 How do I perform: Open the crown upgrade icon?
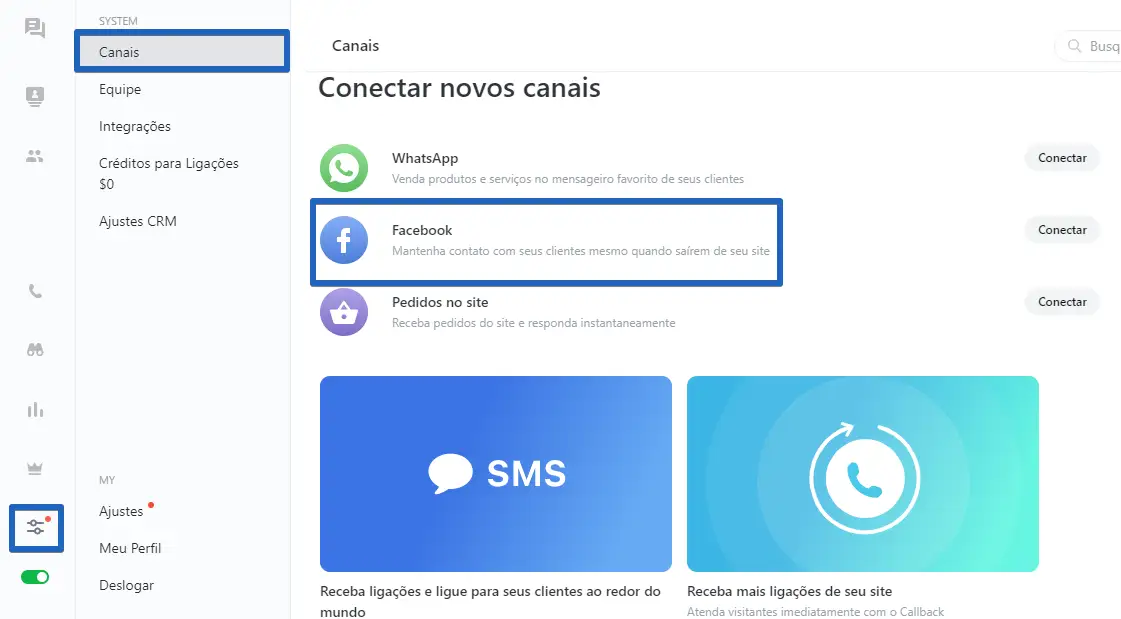click(34, 469)
